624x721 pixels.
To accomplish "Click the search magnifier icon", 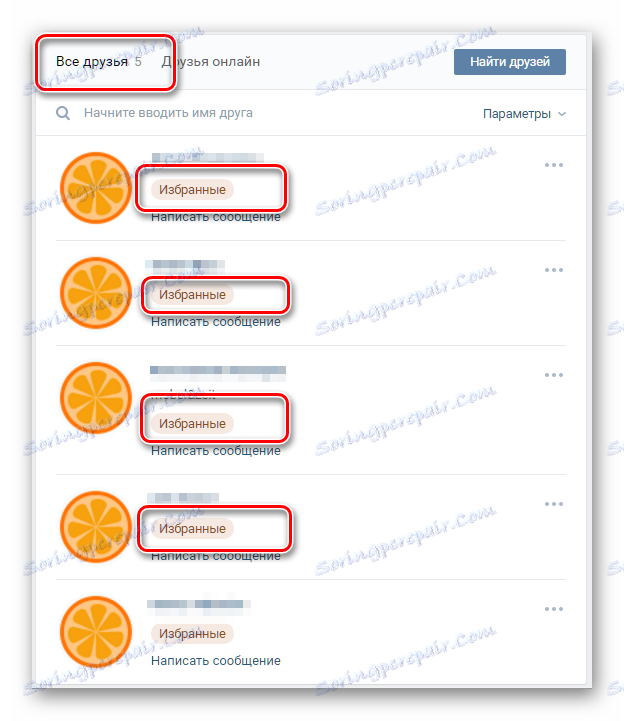I will click(63, 113).
